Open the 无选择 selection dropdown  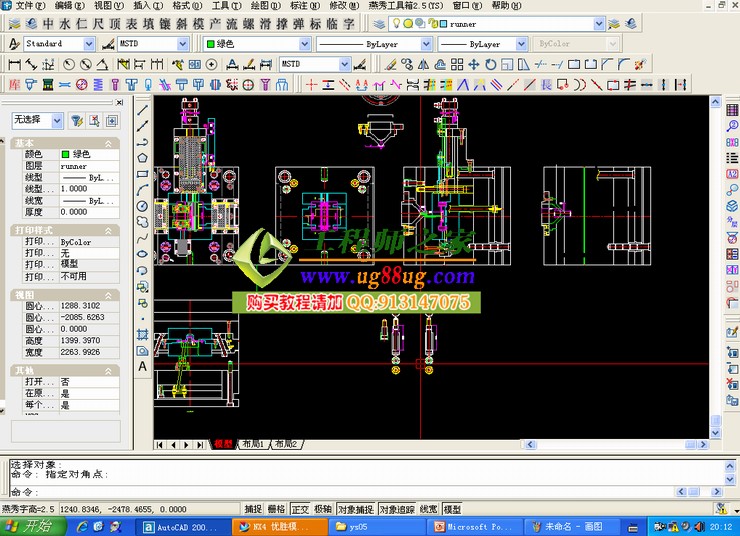[56, 121]
